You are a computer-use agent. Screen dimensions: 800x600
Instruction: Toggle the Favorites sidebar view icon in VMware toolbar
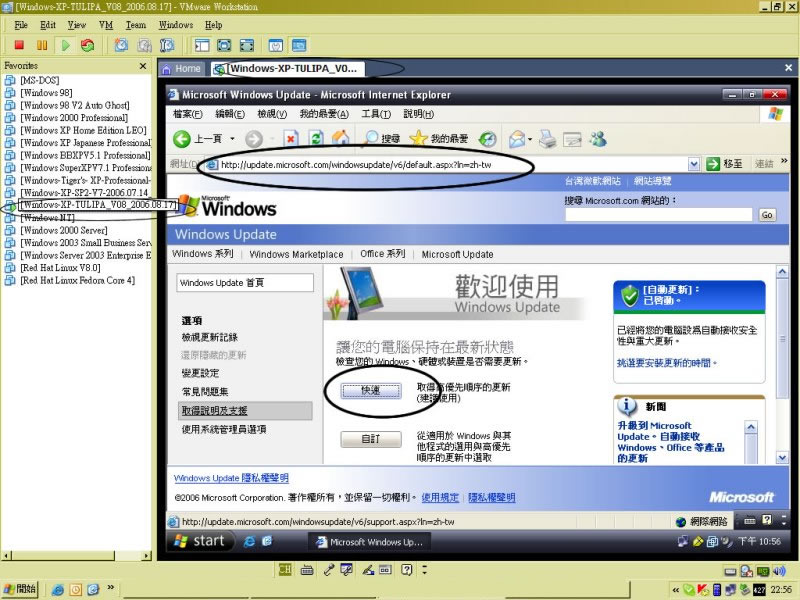[202, 45]
